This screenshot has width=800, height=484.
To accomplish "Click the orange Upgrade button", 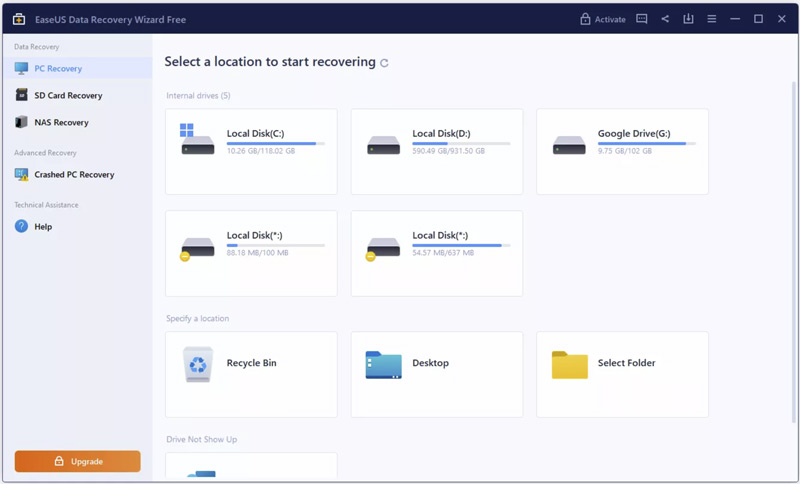I will pos(78,461).
